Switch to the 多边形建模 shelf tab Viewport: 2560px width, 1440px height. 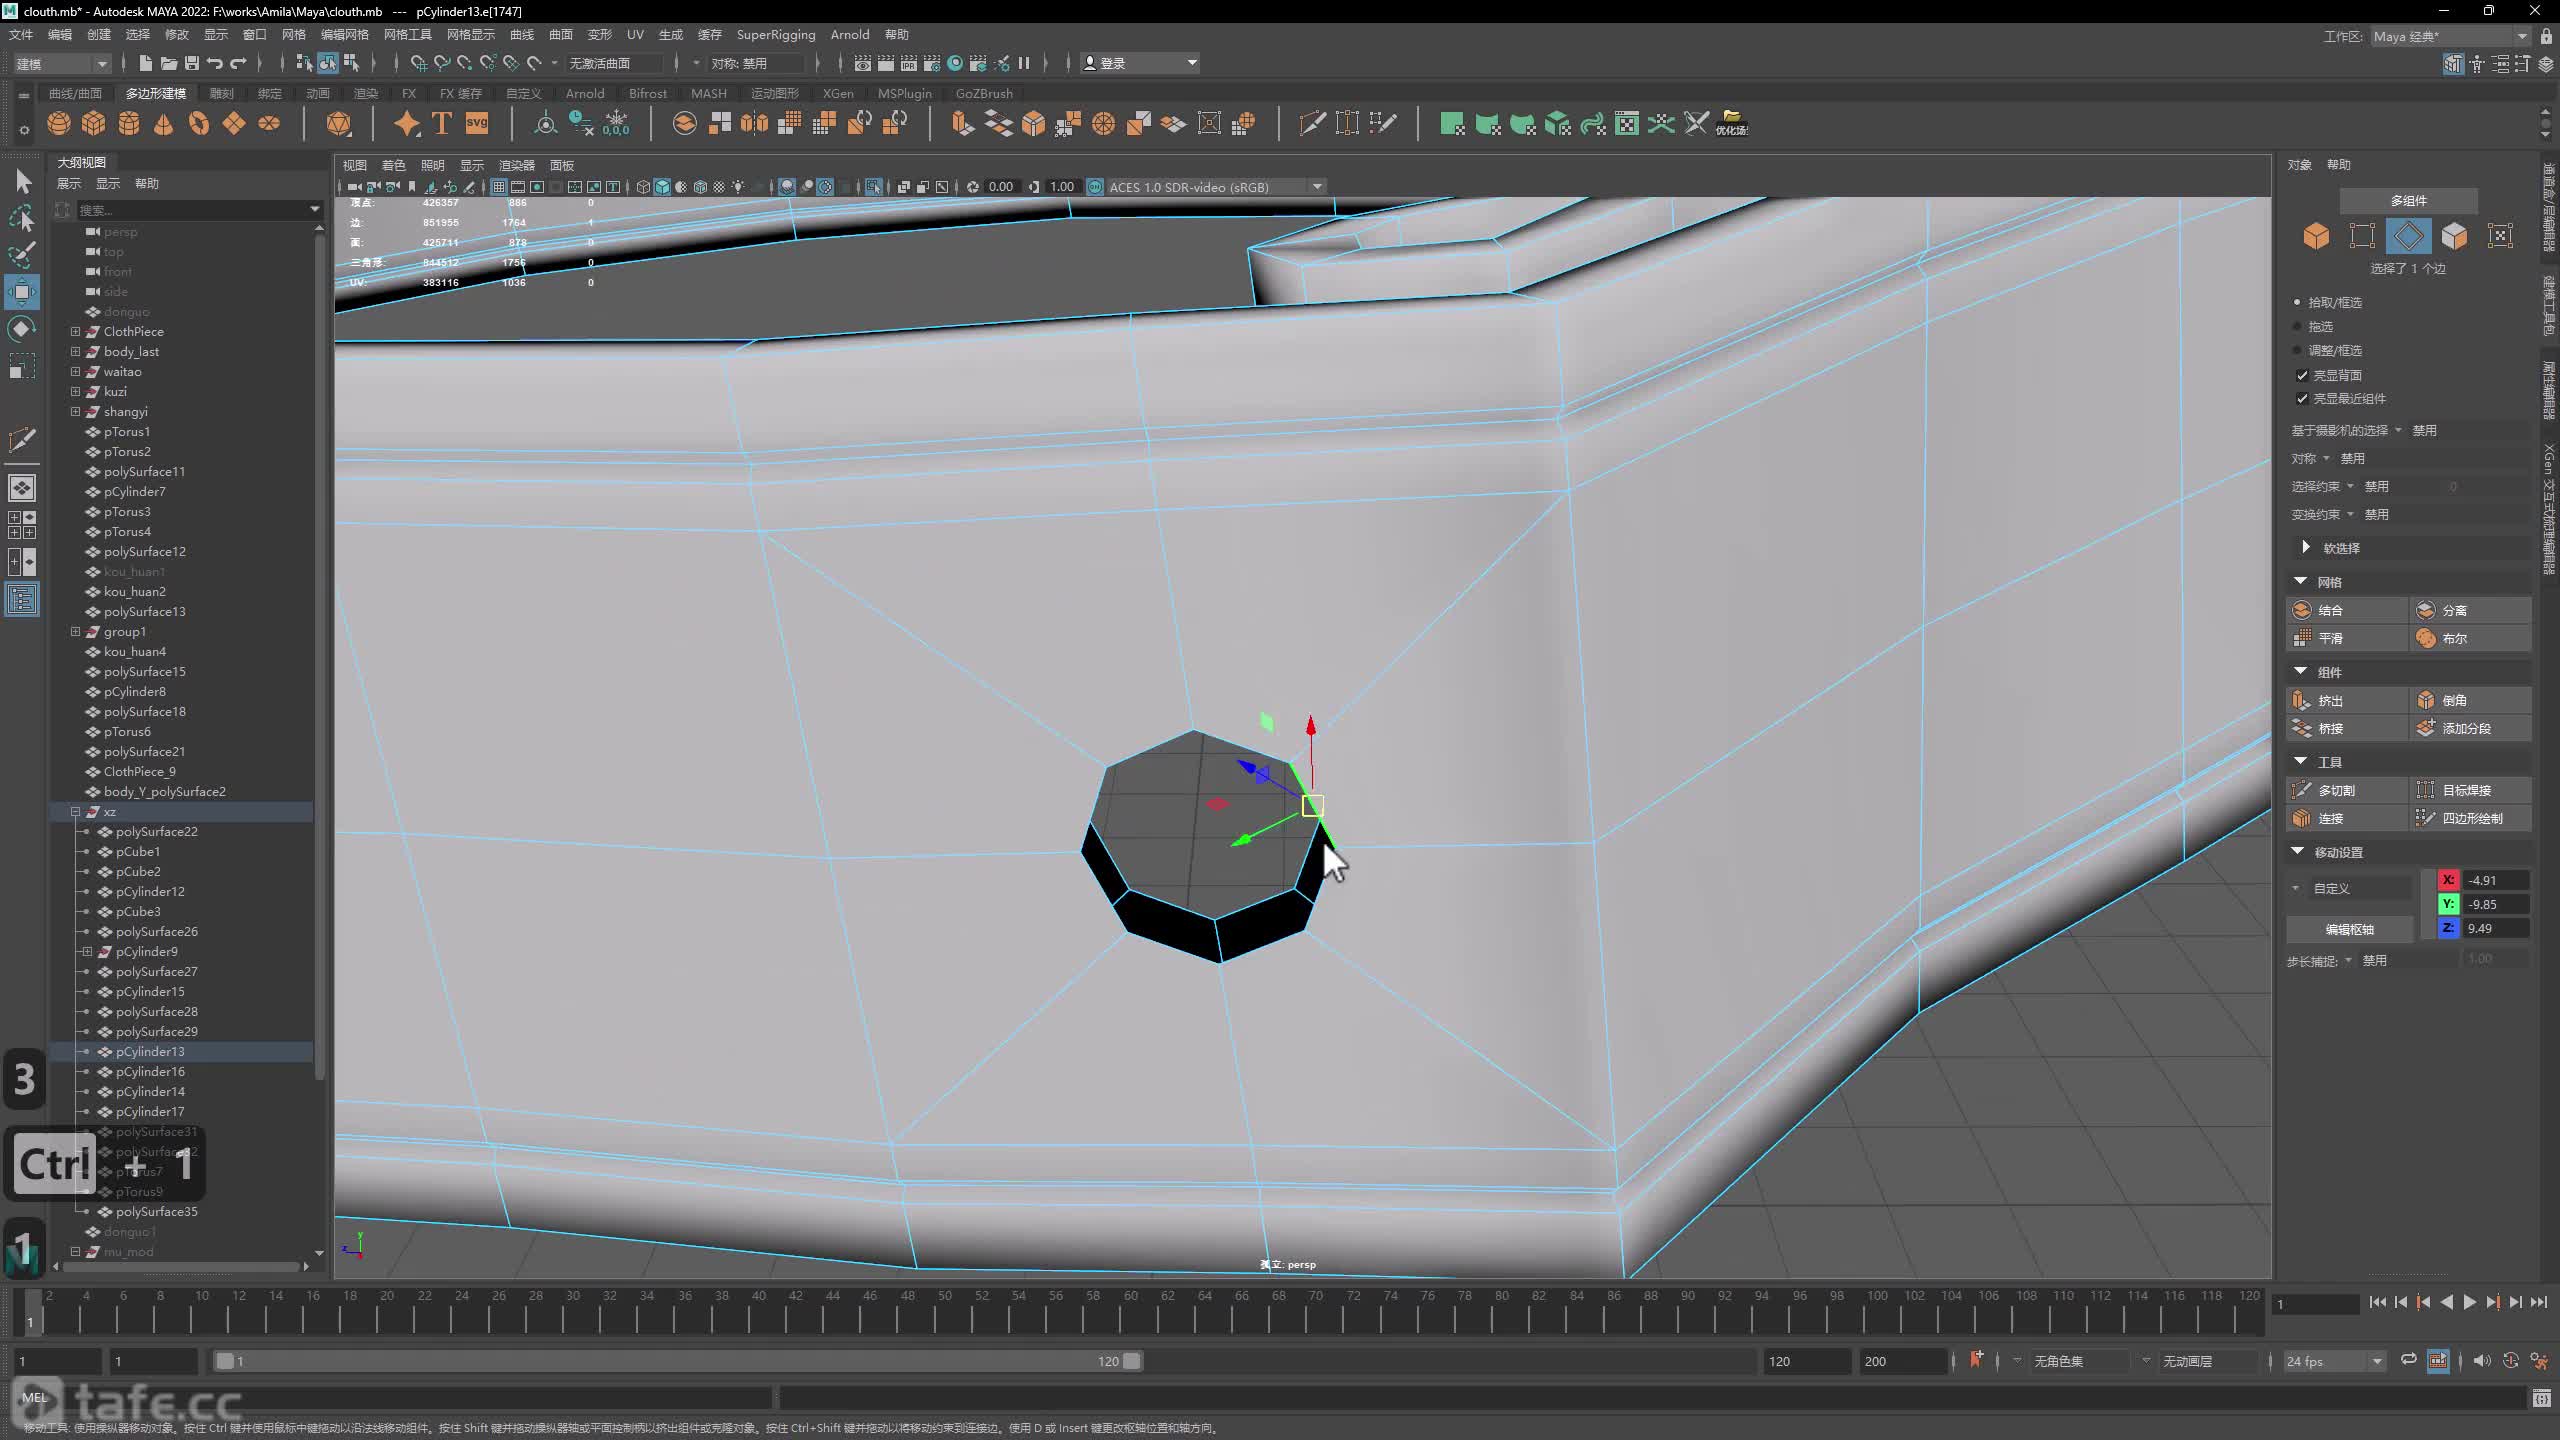point(156,93)
